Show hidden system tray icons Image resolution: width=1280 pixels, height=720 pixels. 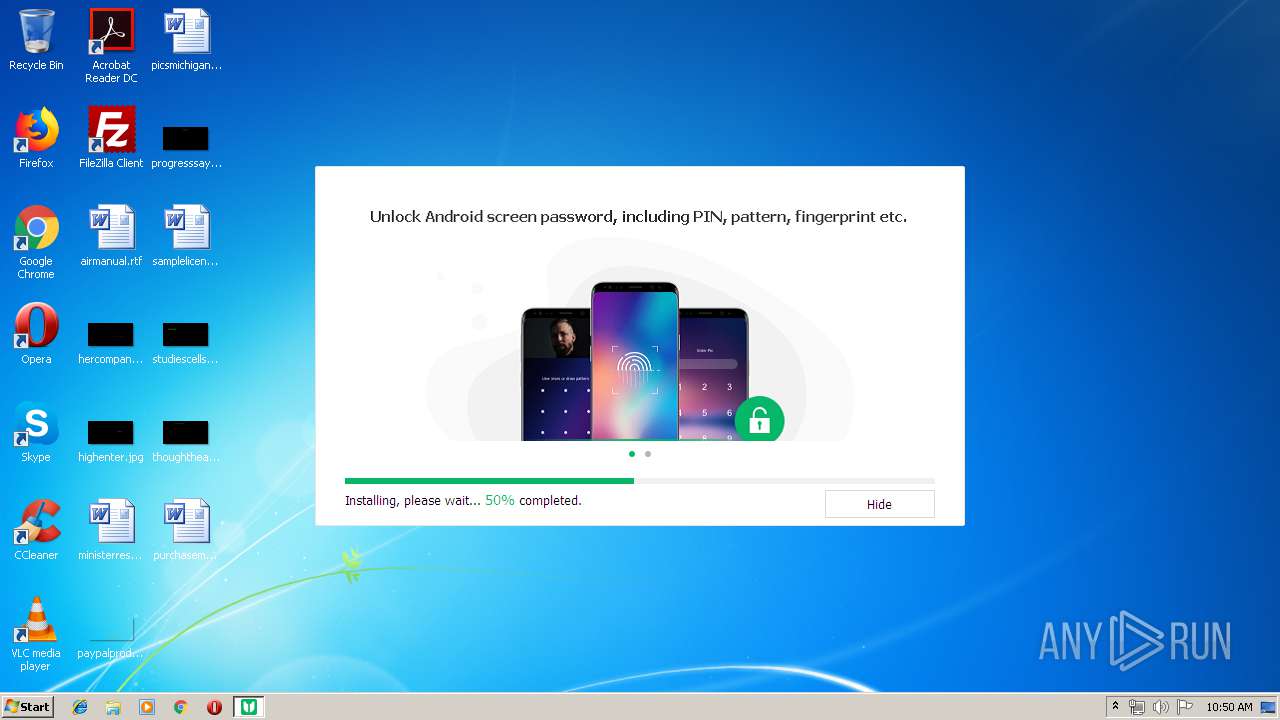pyautogui.click(x=1116, y=707)
